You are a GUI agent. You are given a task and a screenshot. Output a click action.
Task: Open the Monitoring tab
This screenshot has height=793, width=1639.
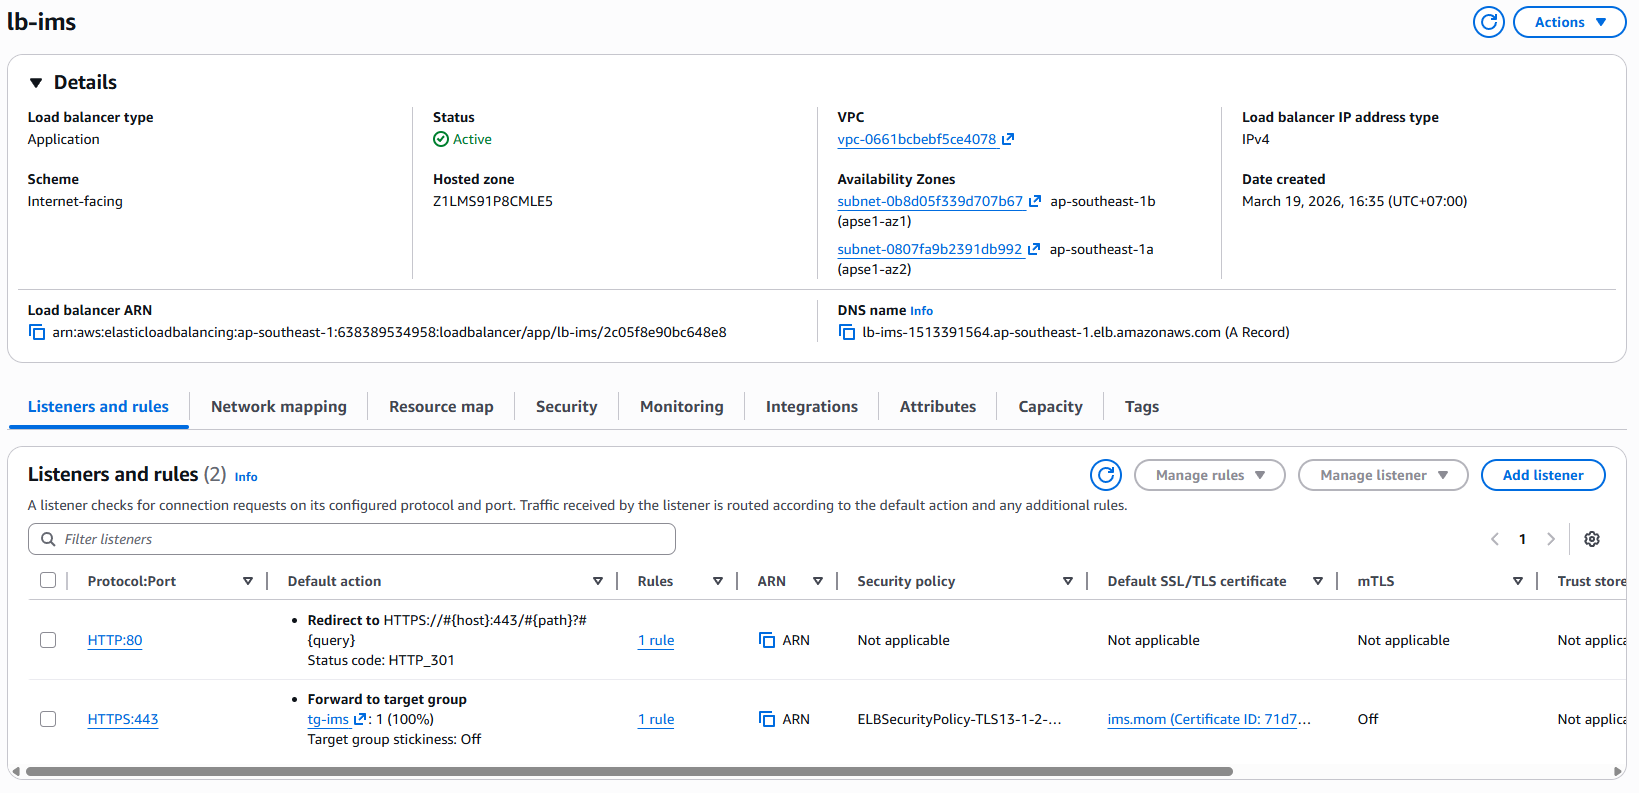682,407
